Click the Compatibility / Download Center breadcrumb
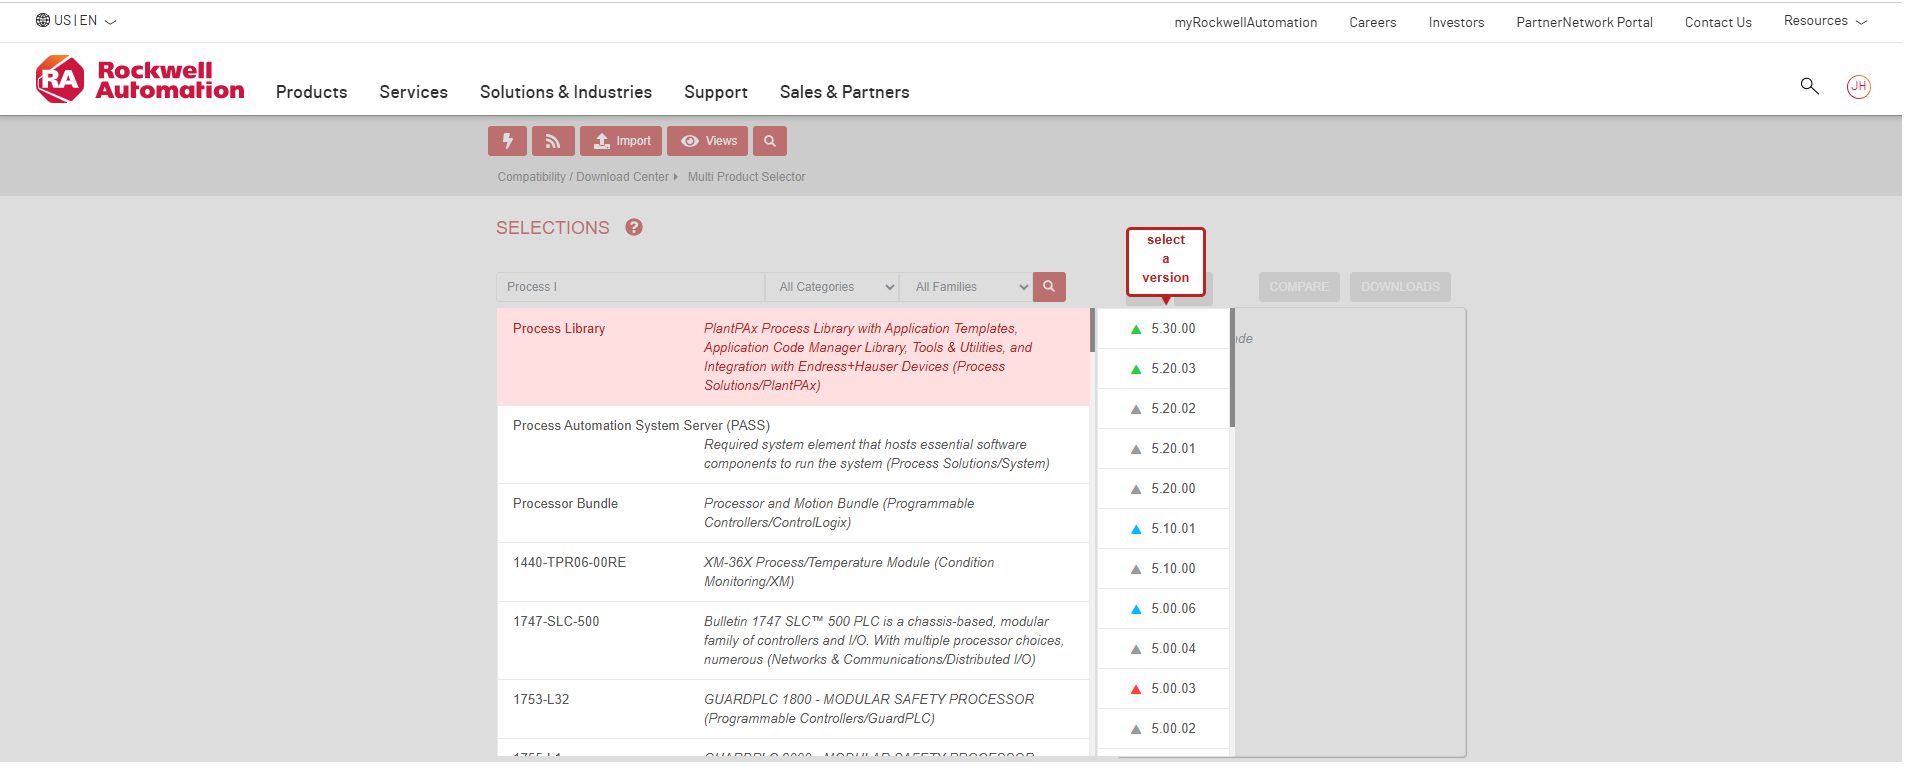Viewport: 1912px width, 772px height. click(x=583, y=177)
